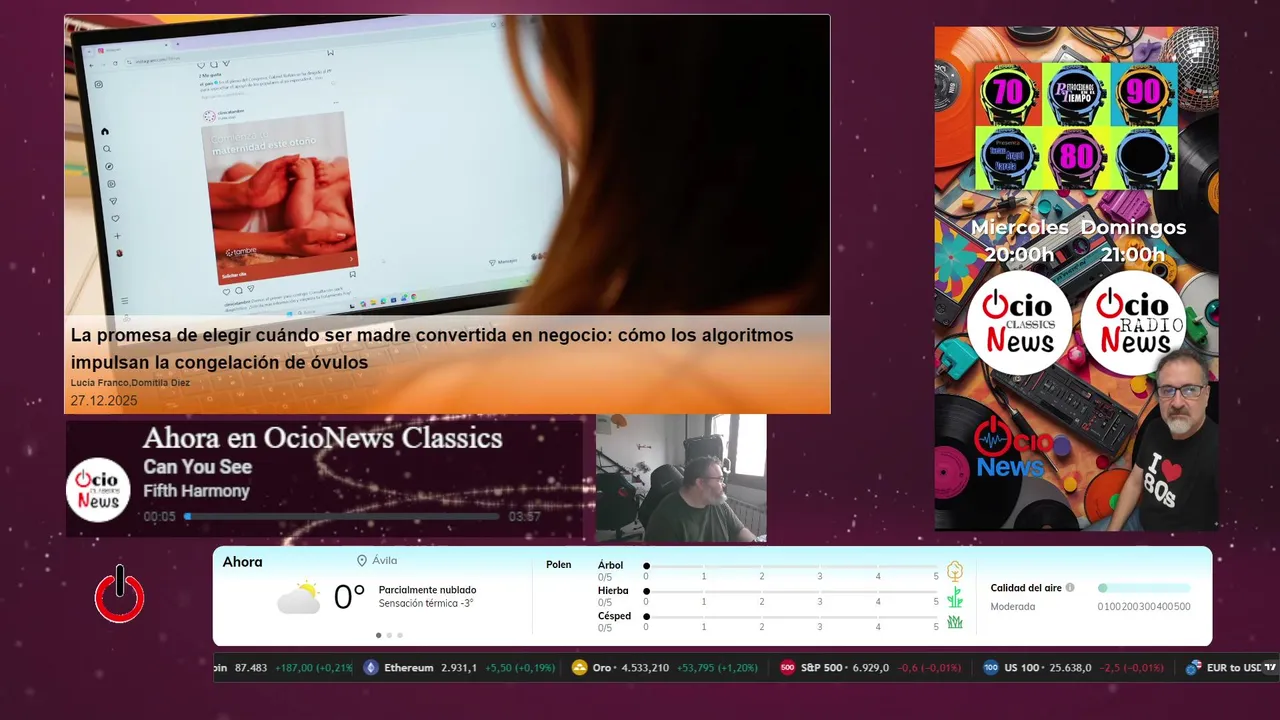
Task: Click the blank black watch tile
Action: point(1144,158)
